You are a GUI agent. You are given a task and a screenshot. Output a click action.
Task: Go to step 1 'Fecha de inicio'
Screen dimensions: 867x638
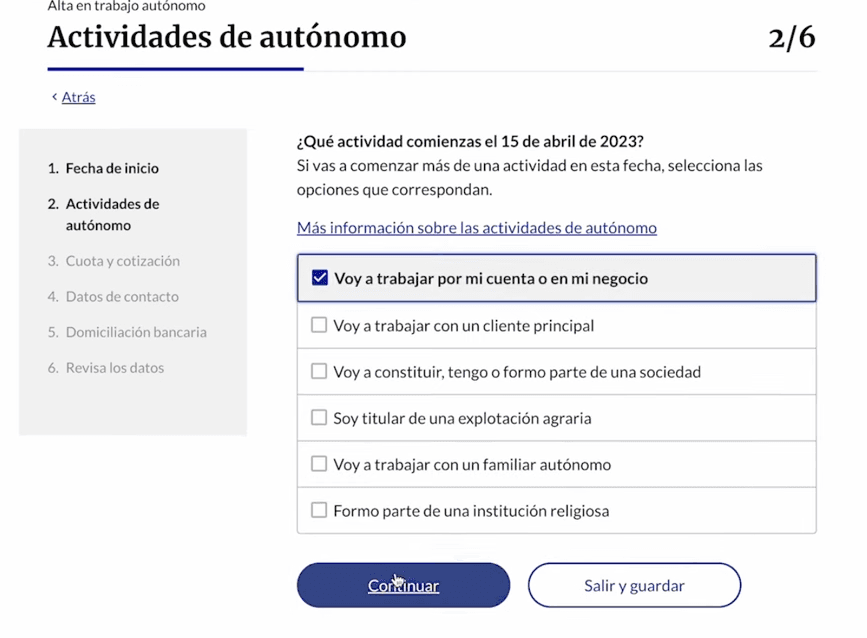tap(111, 168)
